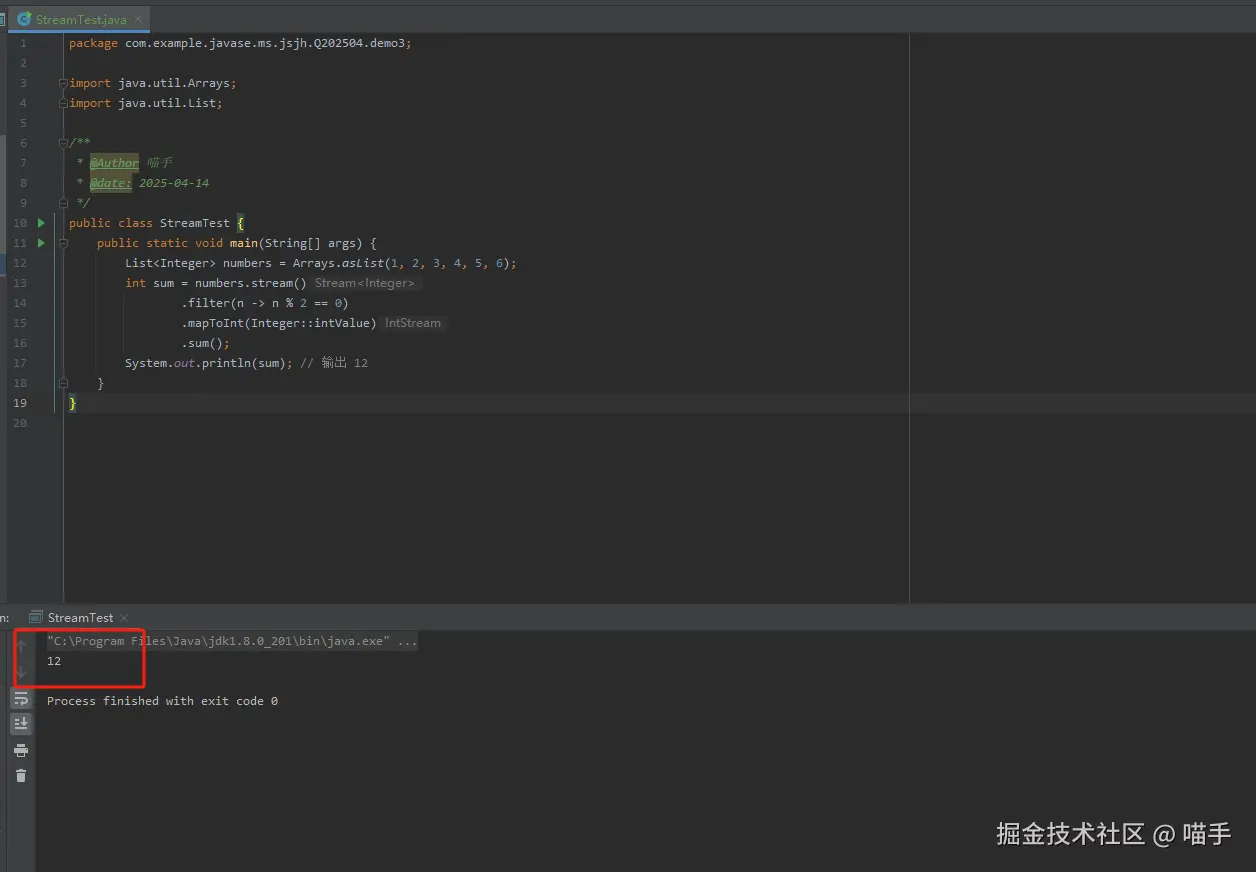Collapse the Javadoc comment at its opening
1256x872 pixels.
click(63, 143)
